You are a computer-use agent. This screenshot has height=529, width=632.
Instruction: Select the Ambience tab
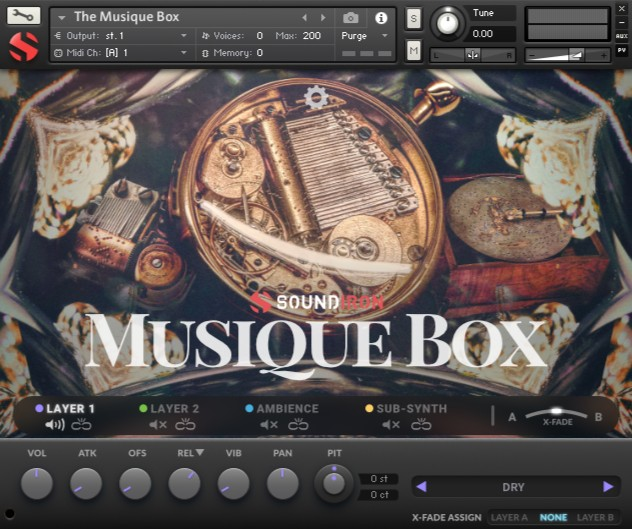(x=282, y=408)
